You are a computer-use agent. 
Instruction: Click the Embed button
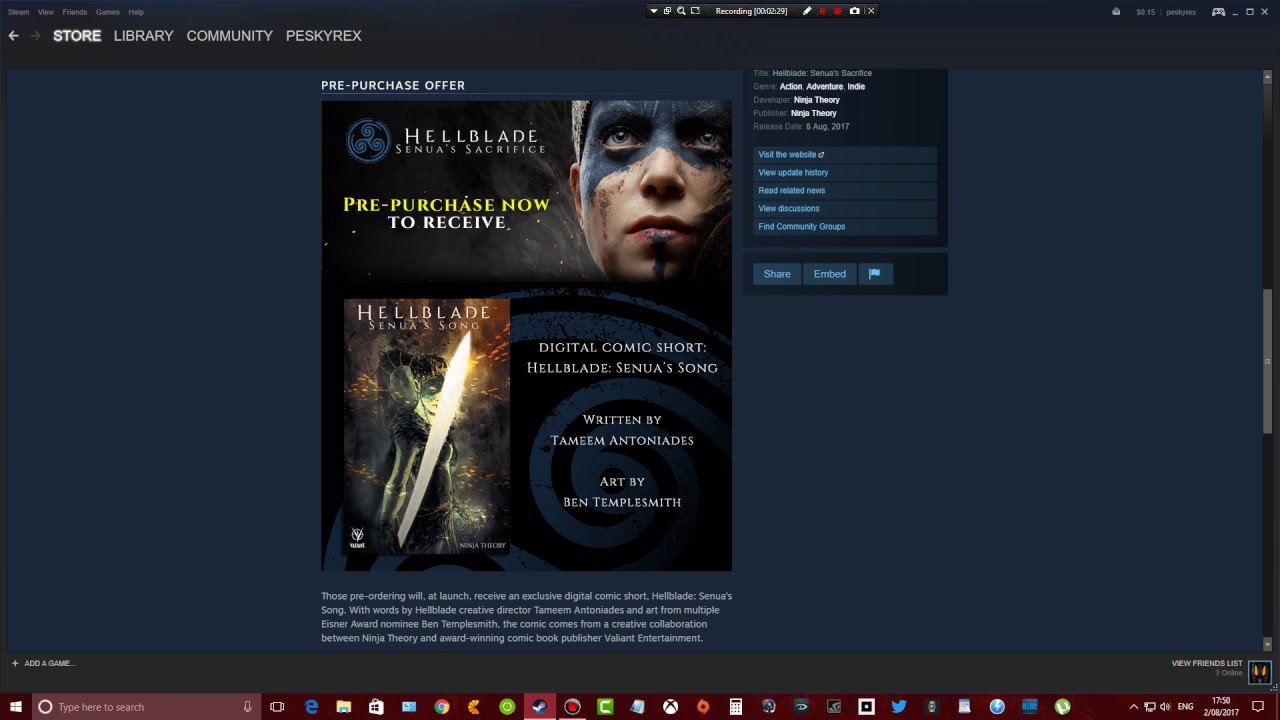(830, 274)
